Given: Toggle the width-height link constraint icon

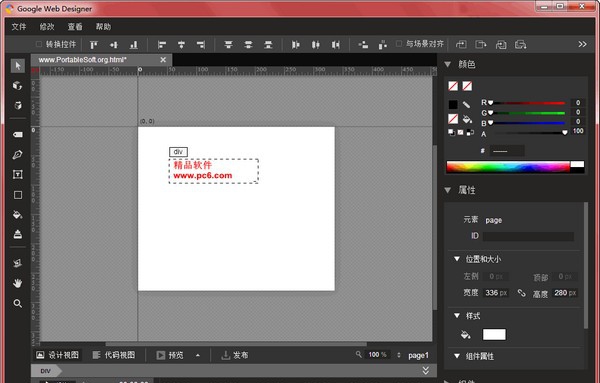Looking at the screenshot, I should [521, 293].
